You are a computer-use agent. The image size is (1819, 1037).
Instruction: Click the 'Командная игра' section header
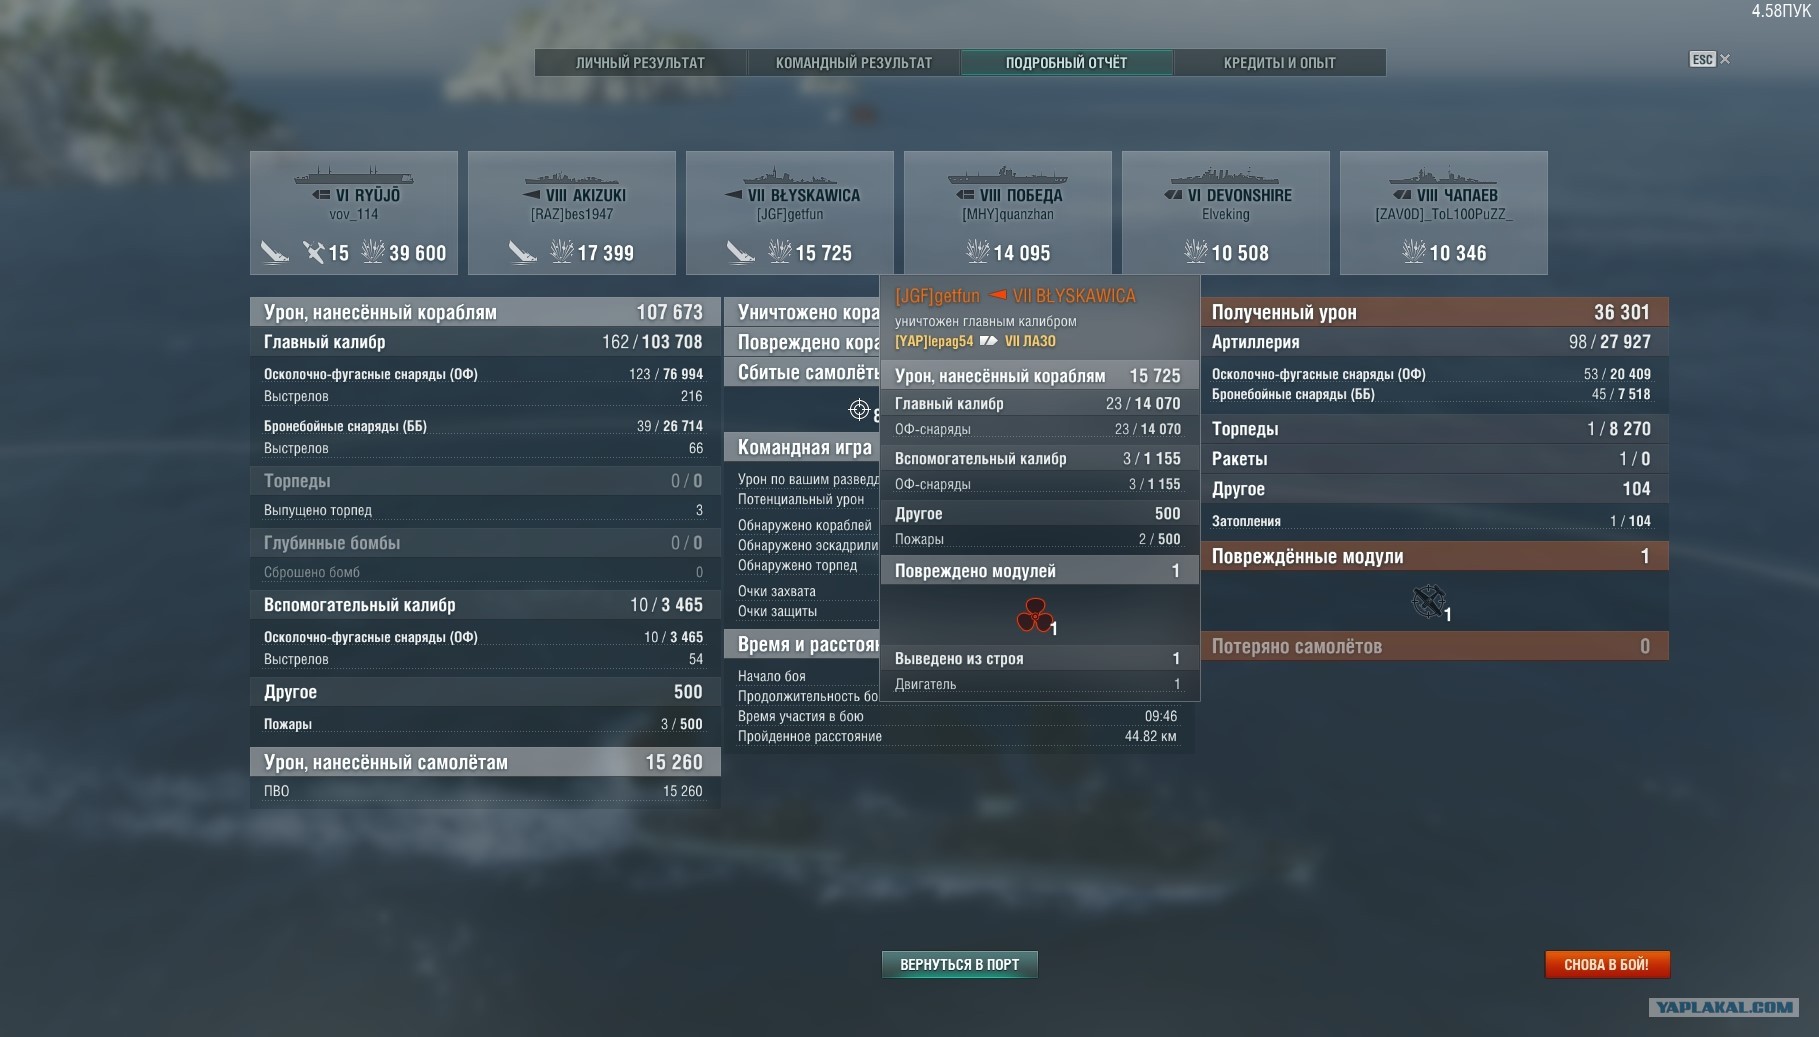click(802, 448)
